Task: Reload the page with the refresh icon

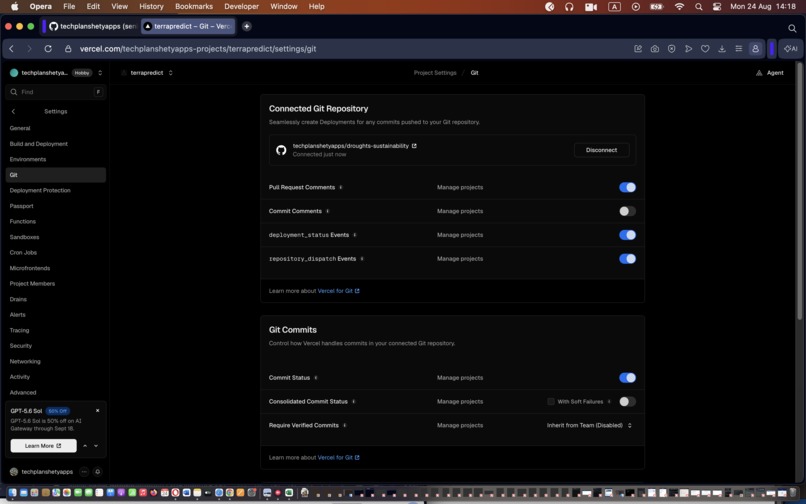Action: pyautogui.click(x=48, y=49)
